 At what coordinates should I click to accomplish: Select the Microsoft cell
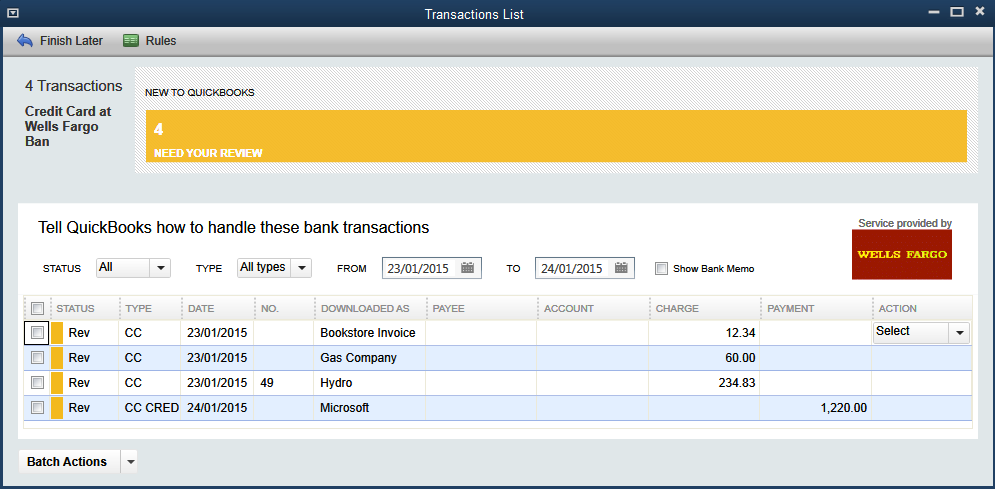pyautogui.click(x=369, y=408)
